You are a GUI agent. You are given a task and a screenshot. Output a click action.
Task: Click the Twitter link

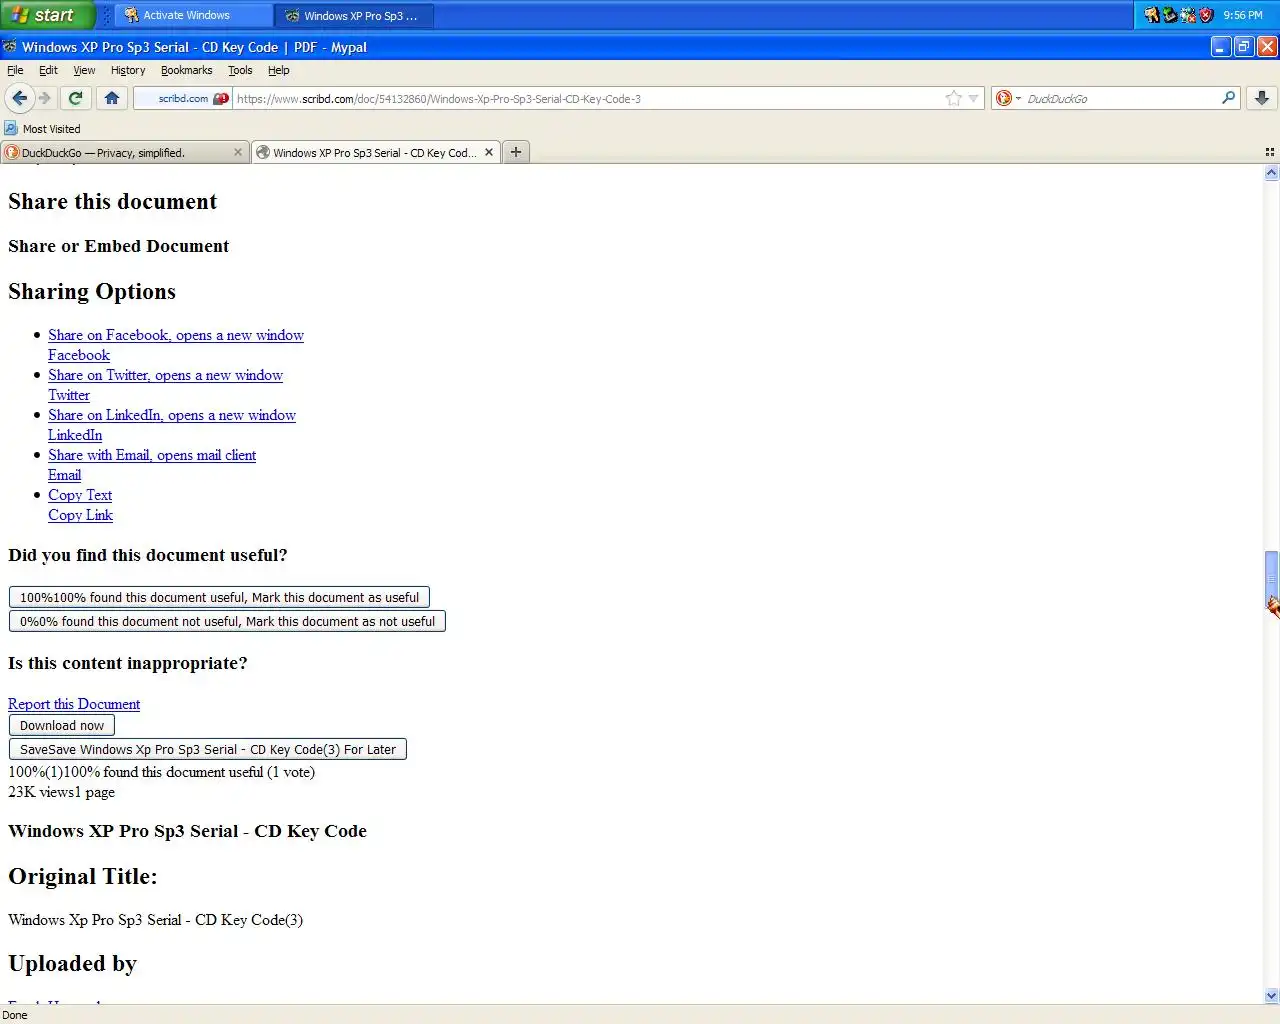tap(69, 395)
